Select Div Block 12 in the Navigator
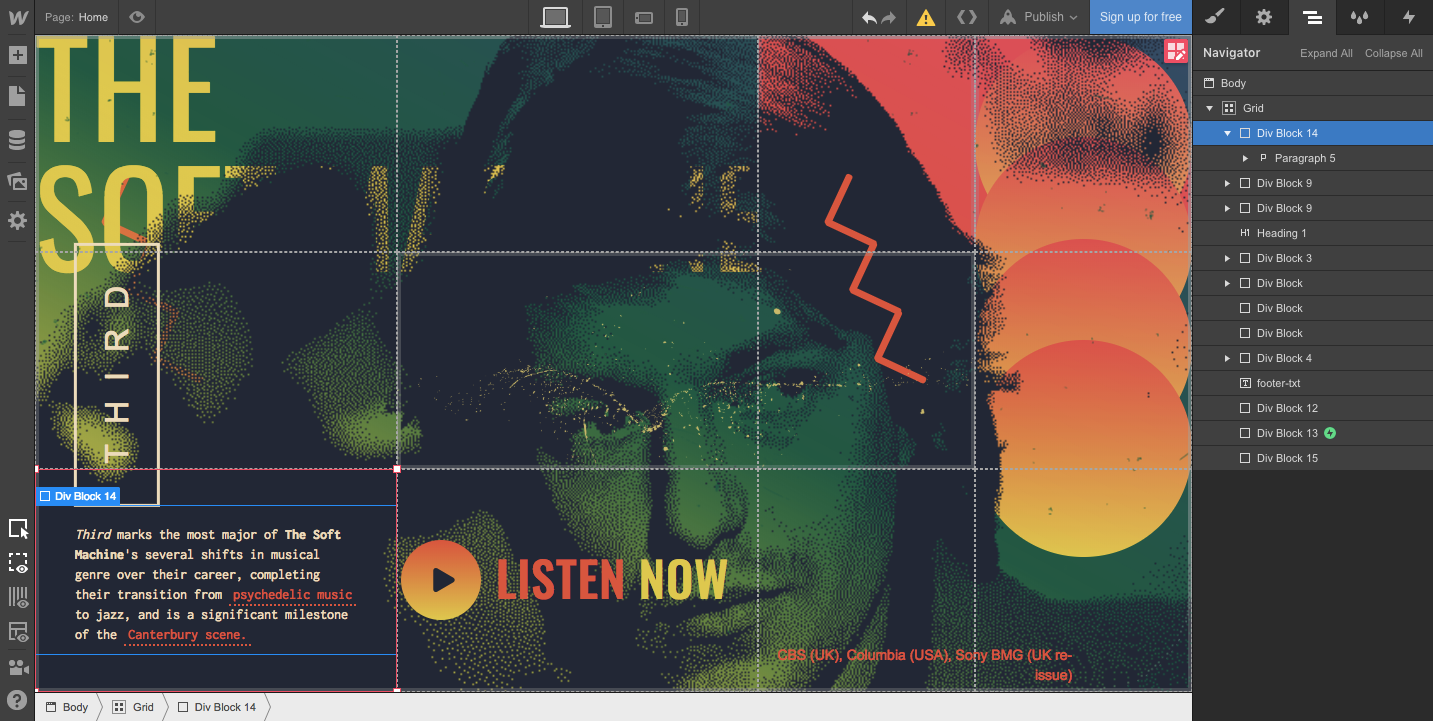 1312,408
